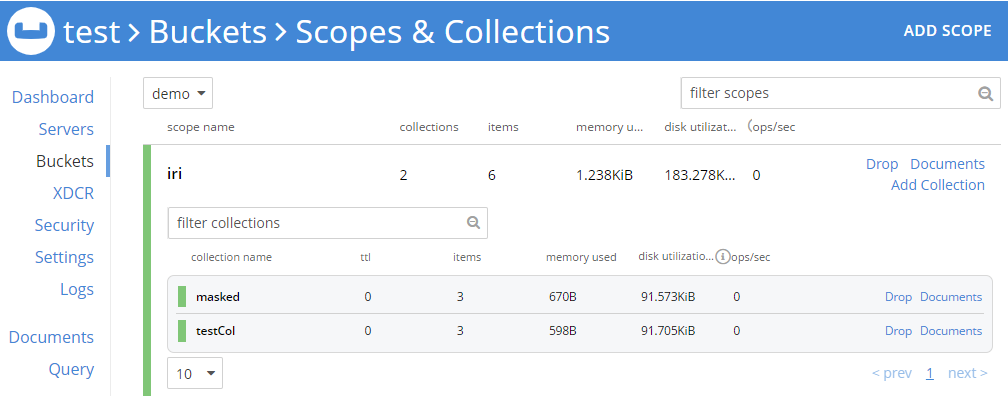
Task: Click green status bar of masked collection
Action: pyautogui.click(x=182, y=297)
